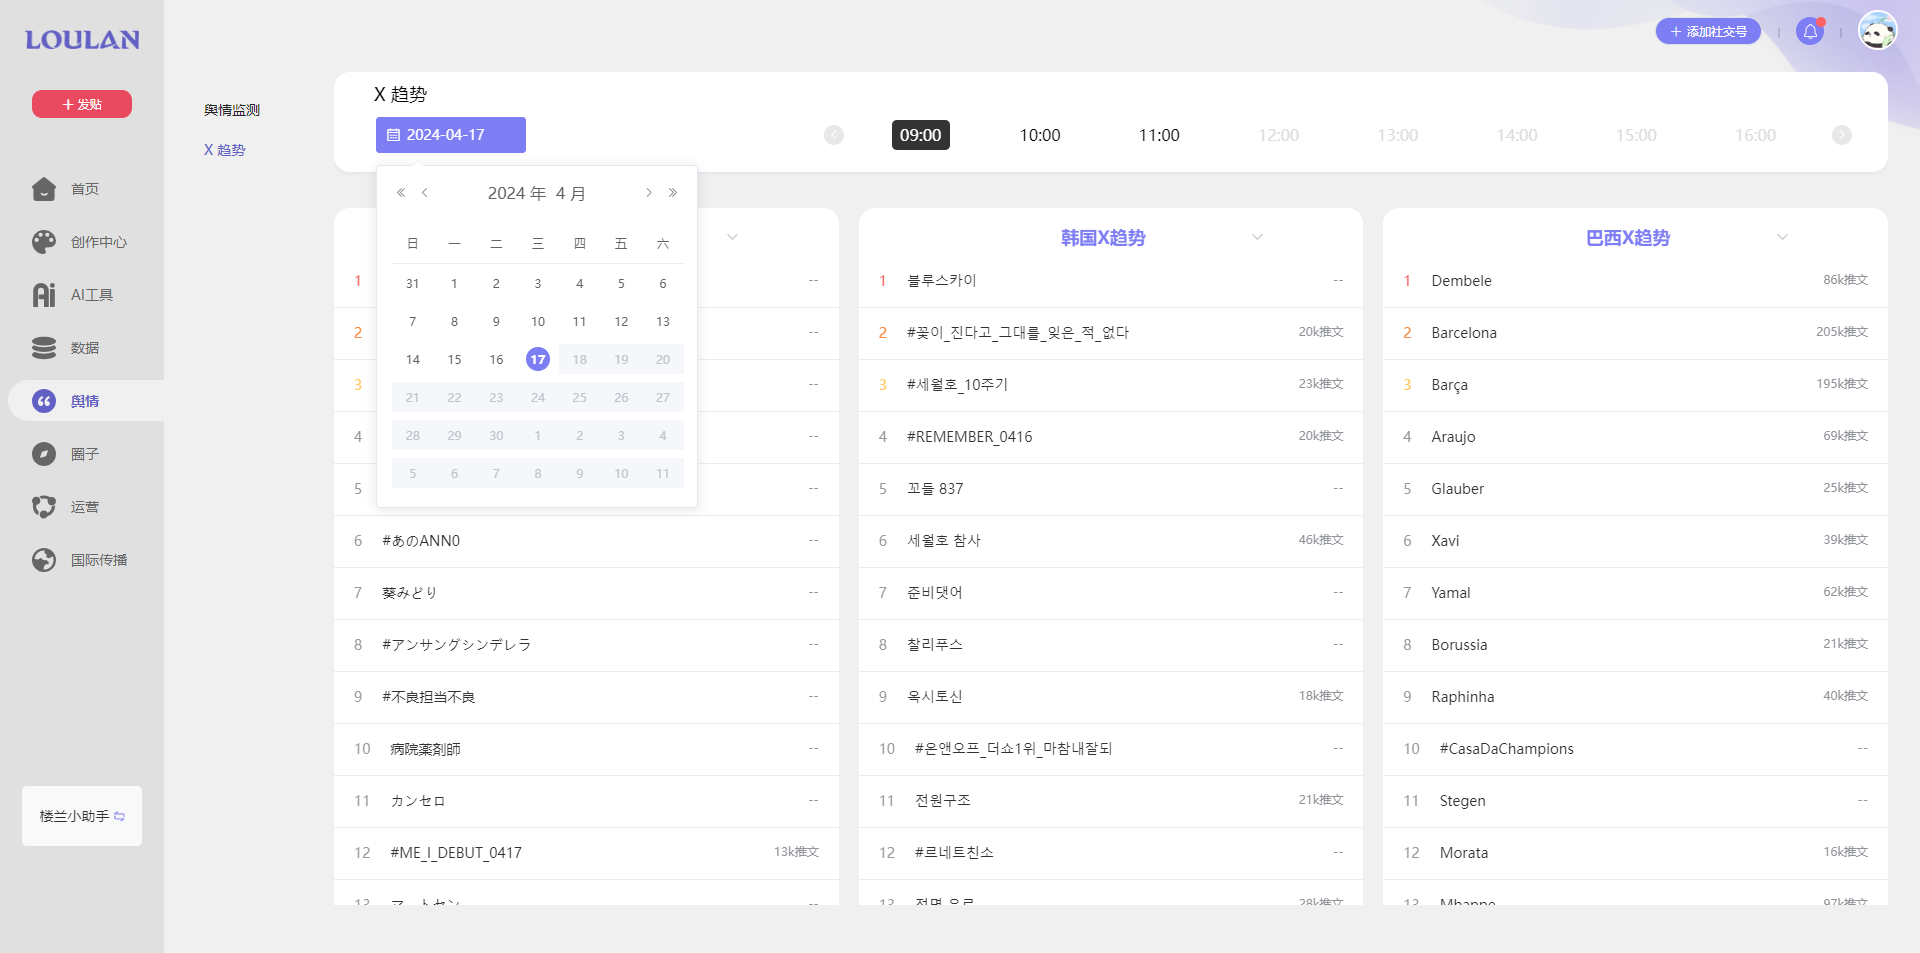Expand the 巴西X趋势 dropdown chevron

pos(1782,237)
